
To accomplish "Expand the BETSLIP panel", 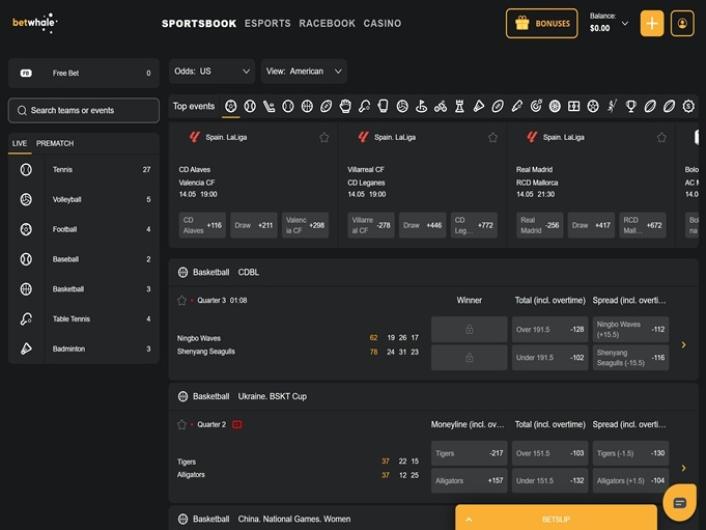I will [x=556, y=519].
